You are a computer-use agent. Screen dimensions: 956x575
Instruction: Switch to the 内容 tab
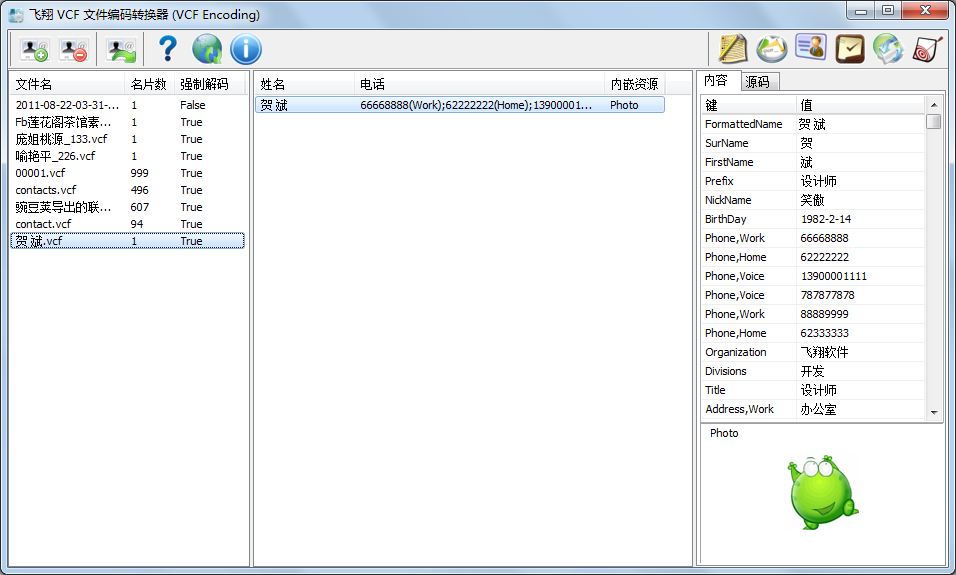pos(719,80)
